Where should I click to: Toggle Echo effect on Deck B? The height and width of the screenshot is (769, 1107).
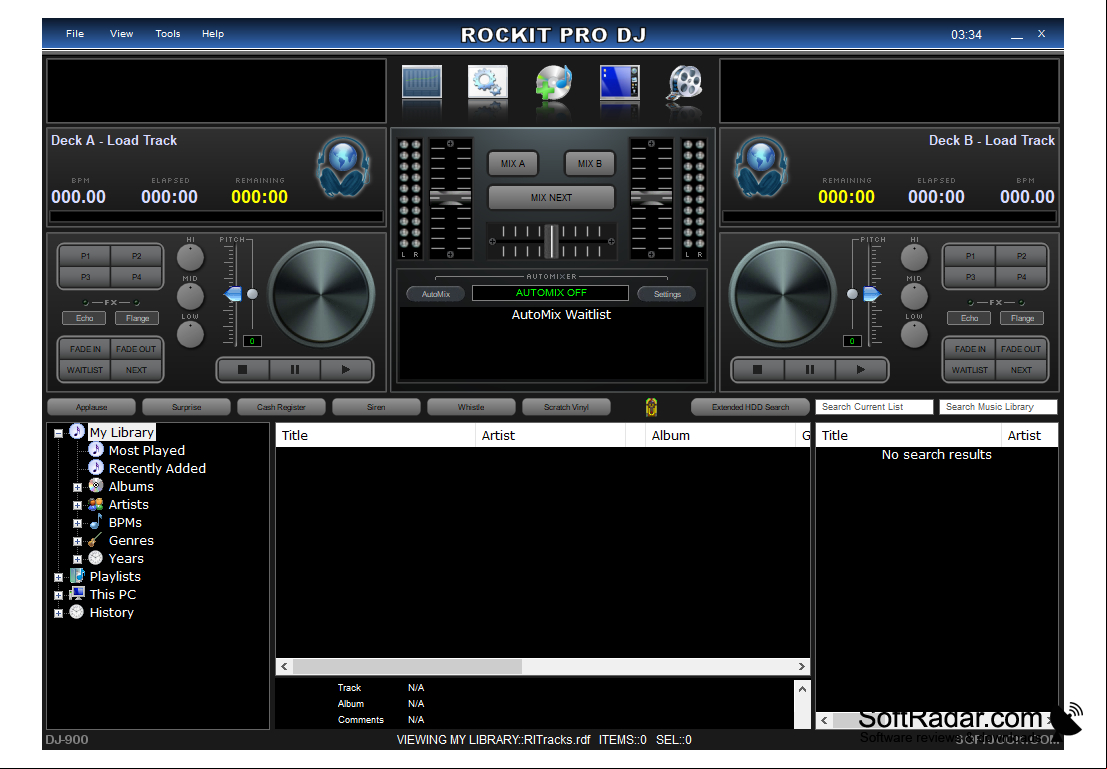[969, 318]
